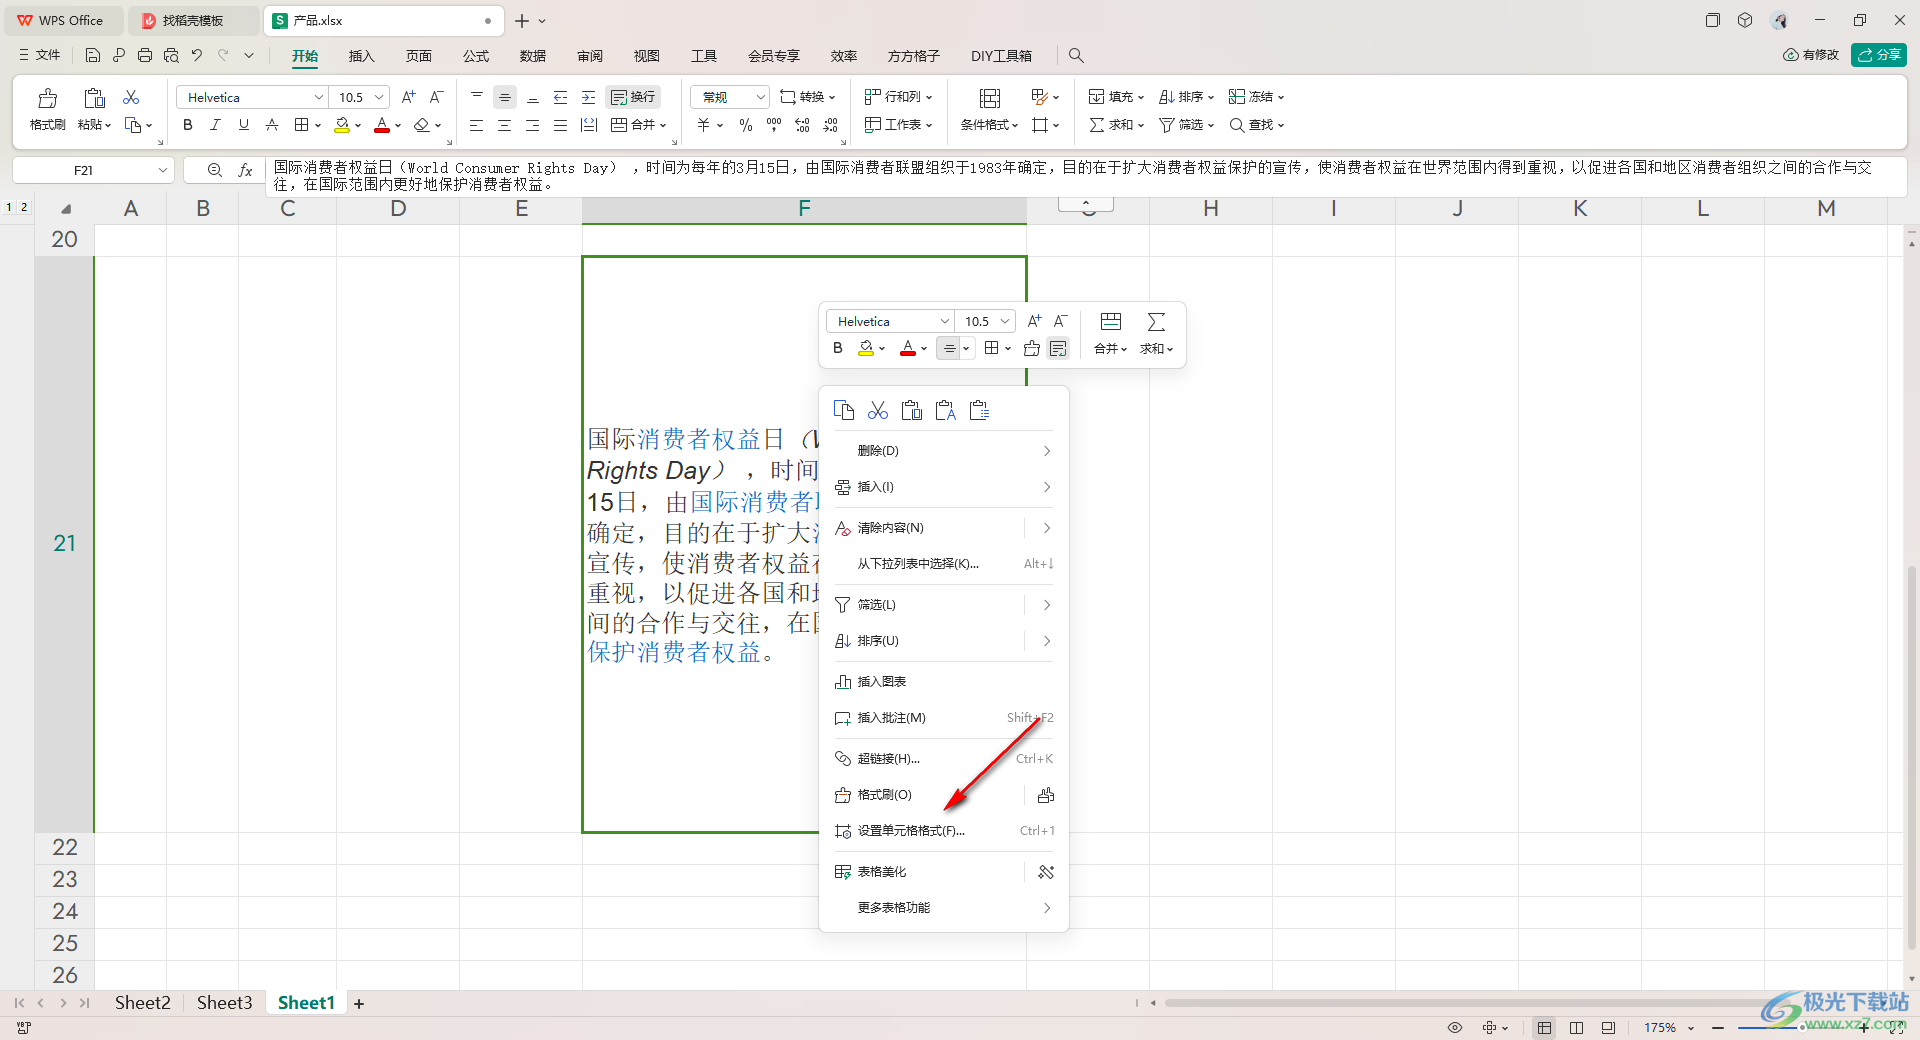Viewport: 1920px width, 1040px height.
Task: Toggle Underline in the ribbon
Action: 243,125
